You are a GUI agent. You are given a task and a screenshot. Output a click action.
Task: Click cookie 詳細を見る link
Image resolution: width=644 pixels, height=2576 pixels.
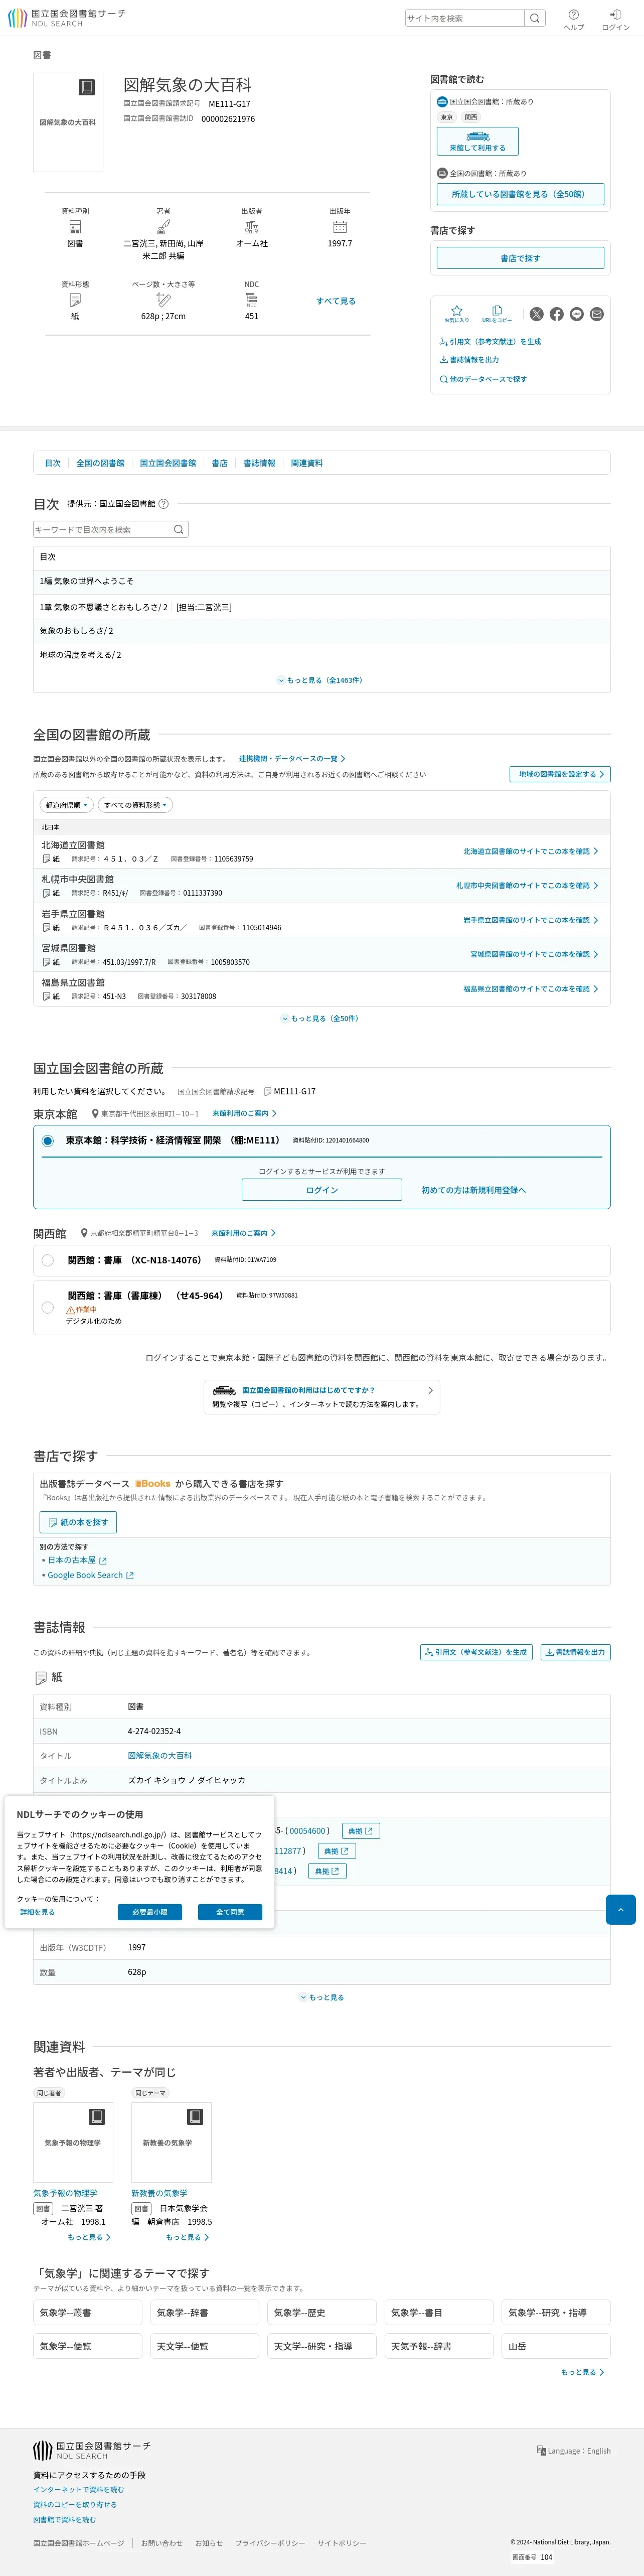(38, 1912)
